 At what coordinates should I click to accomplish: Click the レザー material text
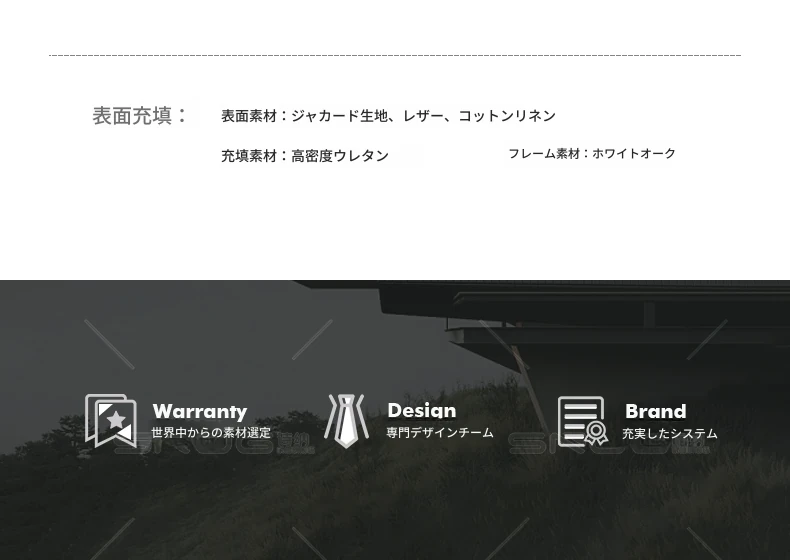(423, 116)
